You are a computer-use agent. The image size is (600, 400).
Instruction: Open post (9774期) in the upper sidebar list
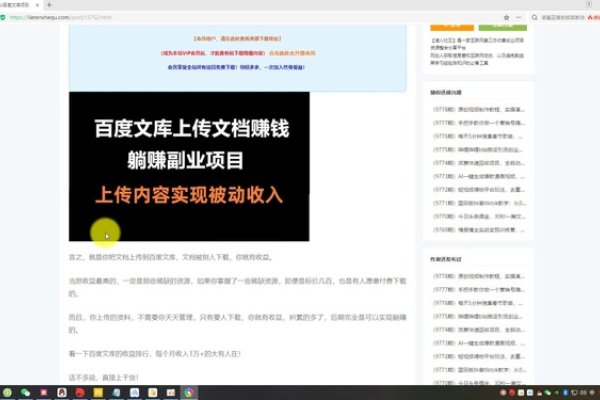coord(479,163)
